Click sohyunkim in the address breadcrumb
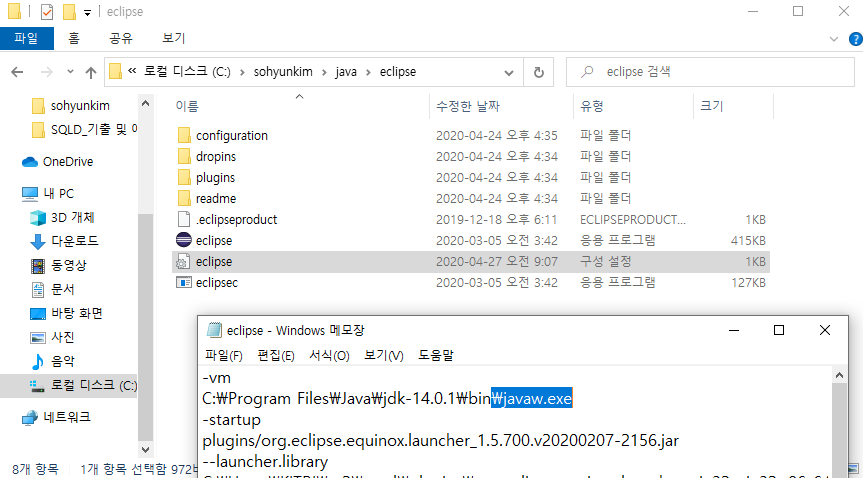 [283, 72]
